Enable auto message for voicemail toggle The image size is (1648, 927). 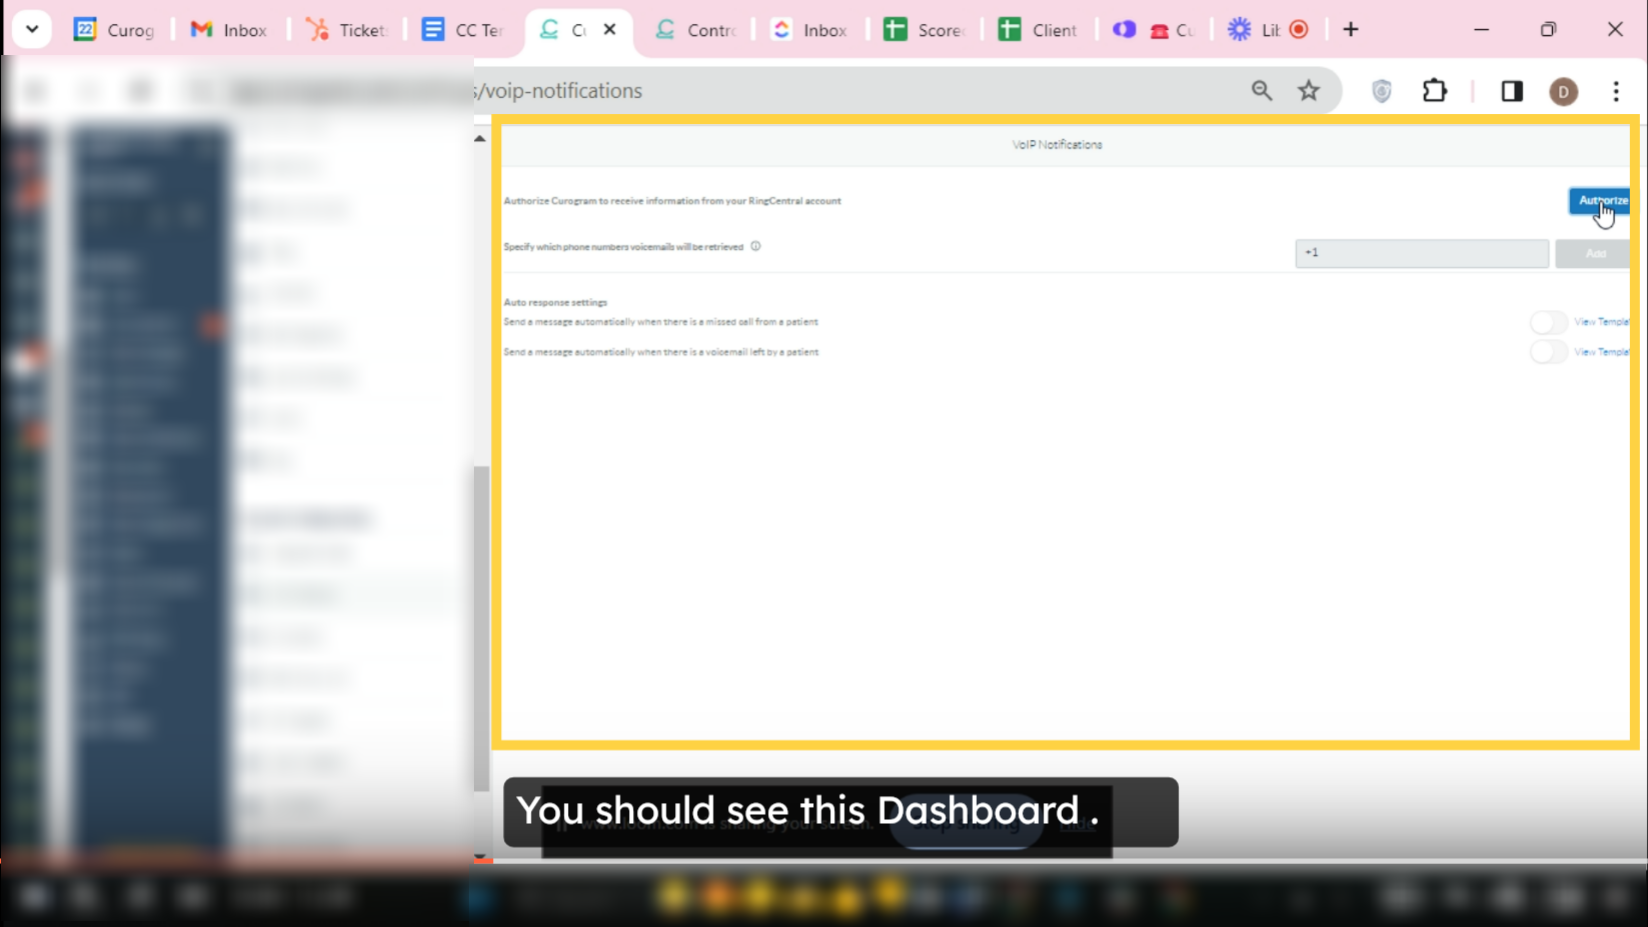pos(1548,352)
